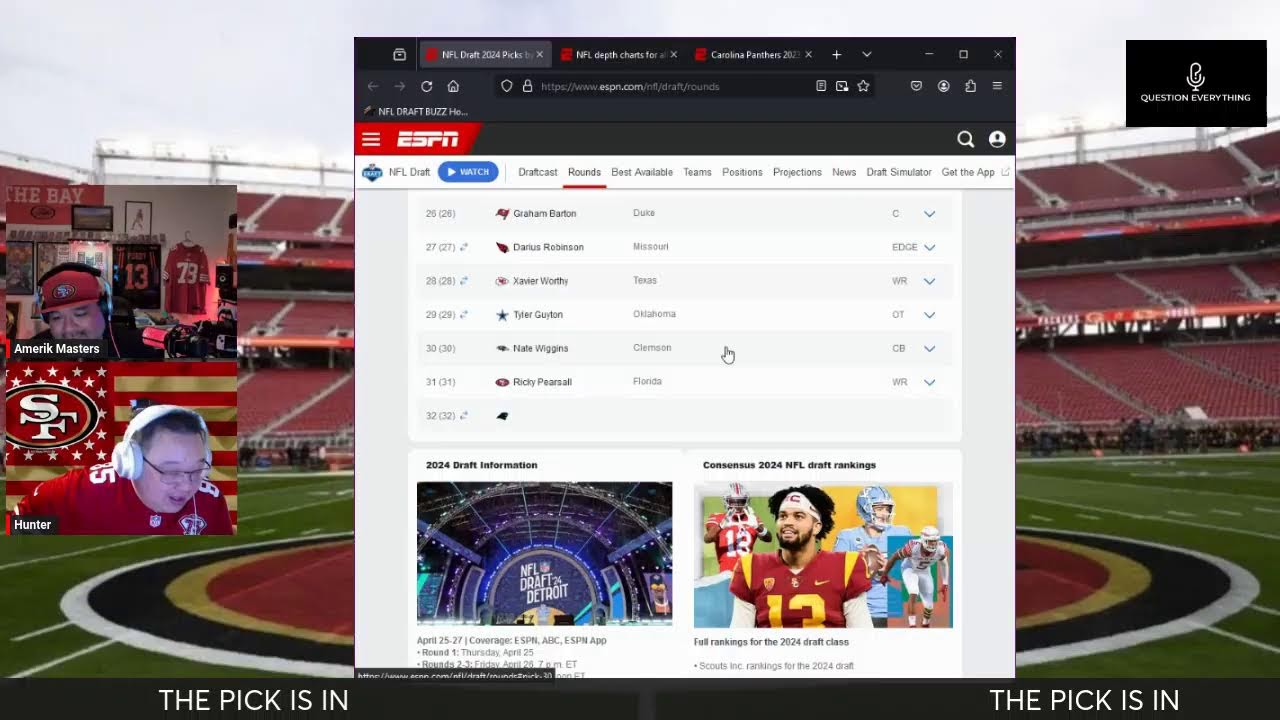Click Nate Wiggins player name
The height and width of the screenshot is (720, 1280).
click(x=540, y=348)
